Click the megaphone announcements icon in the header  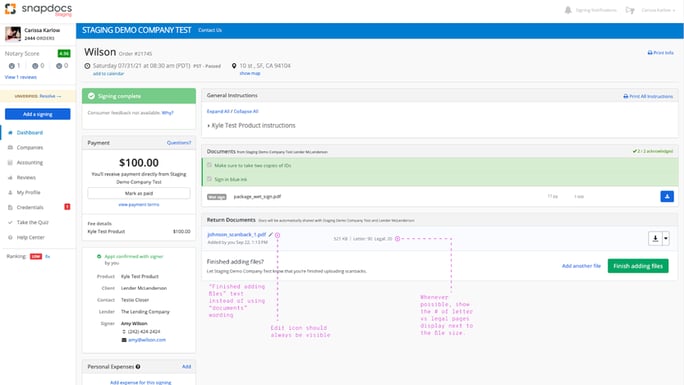[x=629, y=10]
